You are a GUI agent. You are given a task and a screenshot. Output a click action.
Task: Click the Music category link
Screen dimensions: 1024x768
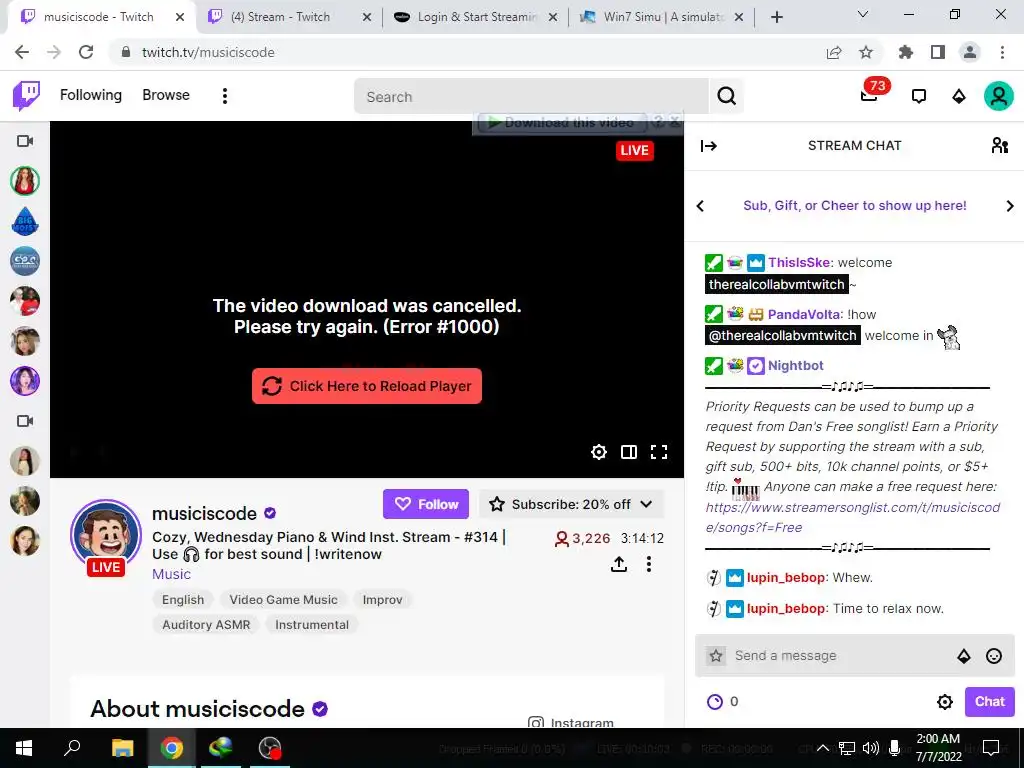click(x=171, y=574)
